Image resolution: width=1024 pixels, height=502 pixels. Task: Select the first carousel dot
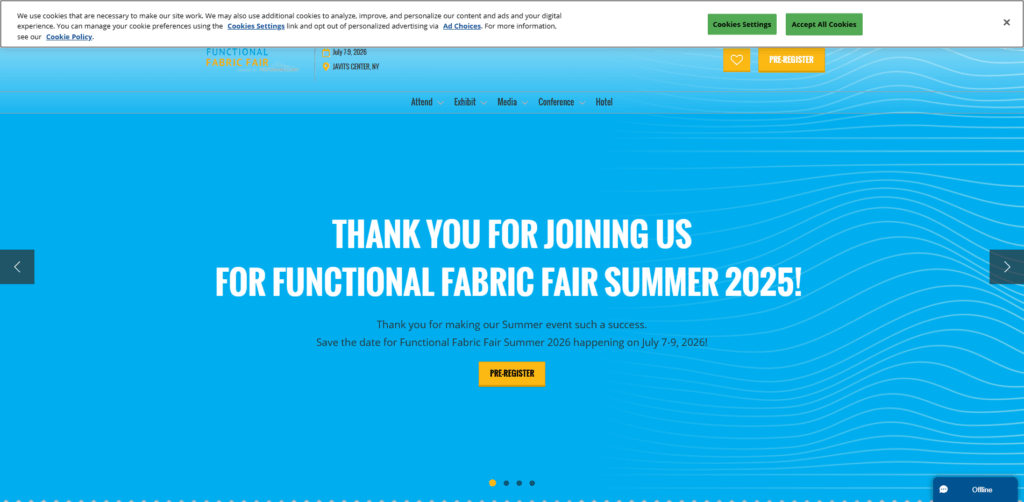point(493,483)
